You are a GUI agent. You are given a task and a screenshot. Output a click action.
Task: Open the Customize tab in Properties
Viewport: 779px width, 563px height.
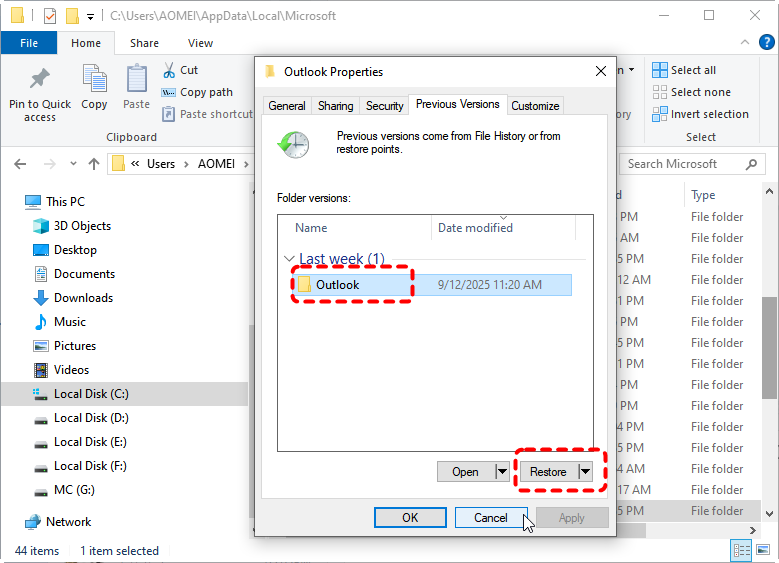[x=535, y=106]
